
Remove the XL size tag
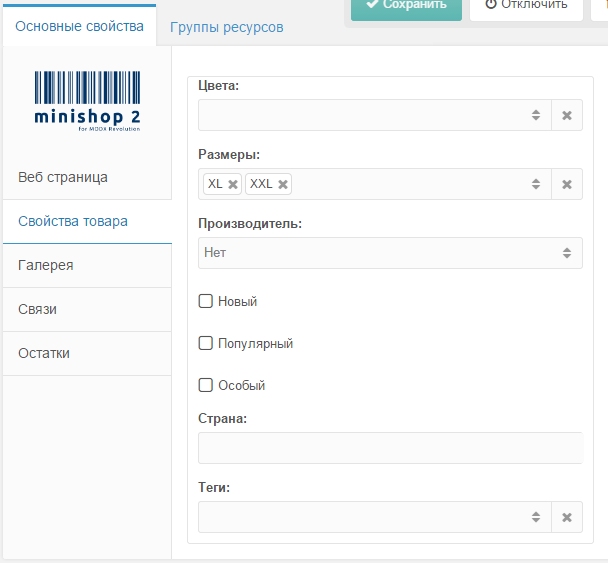pyautogui.click(x=233, y=184)
